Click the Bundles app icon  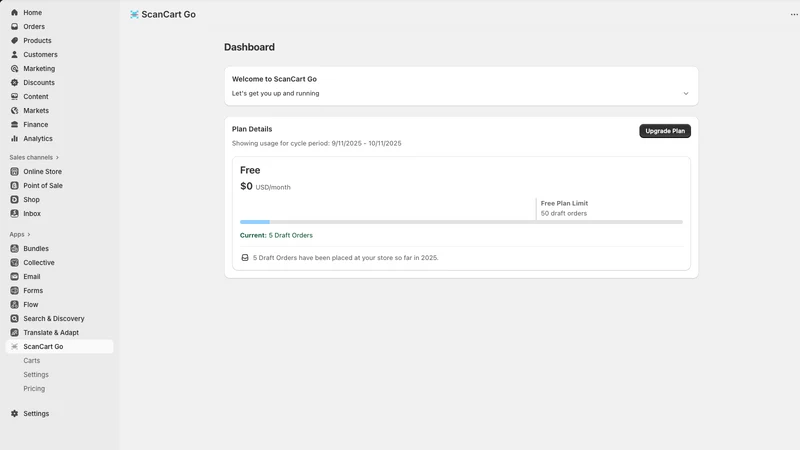[x=14, y=248]
